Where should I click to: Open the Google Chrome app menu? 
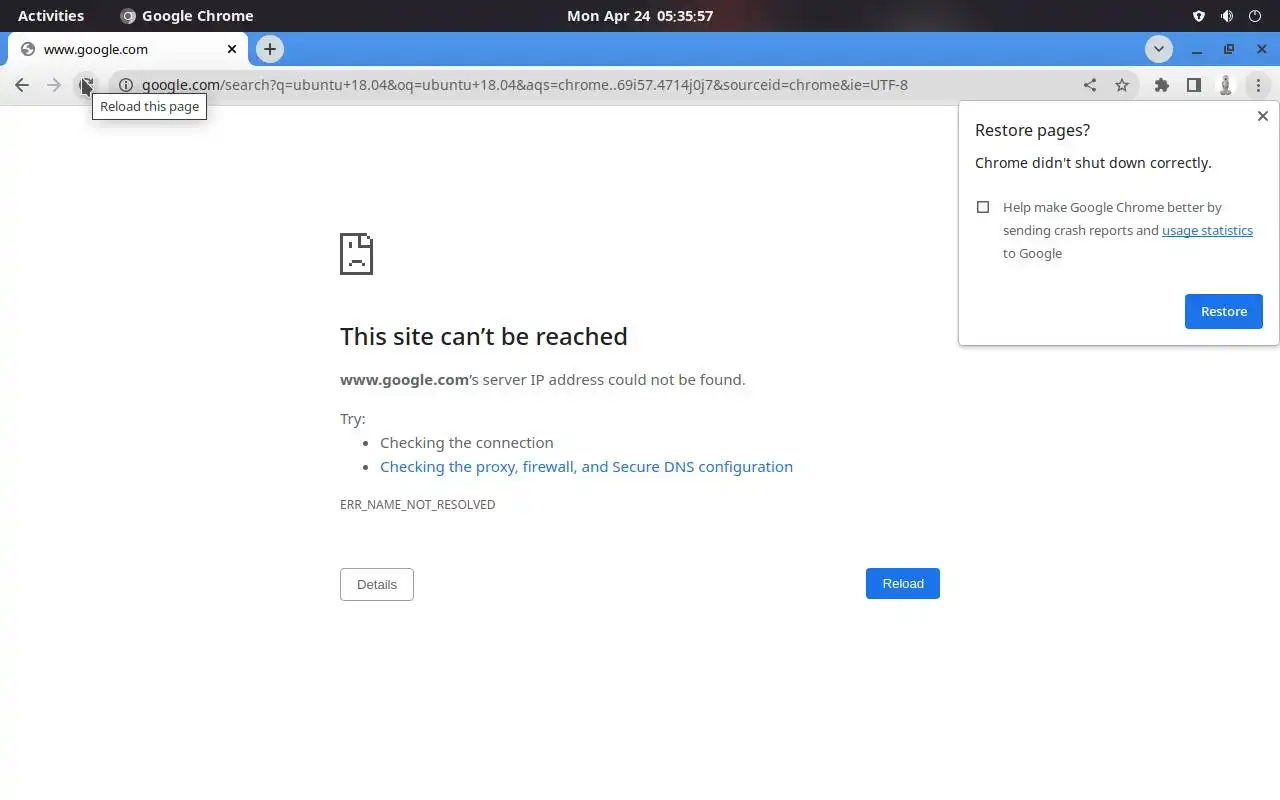tap(187, 16)
